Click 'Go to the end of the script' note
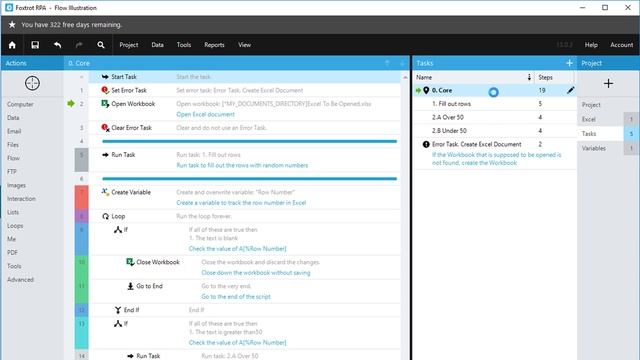Screen dimensions: 640x360 coord(236,297)
